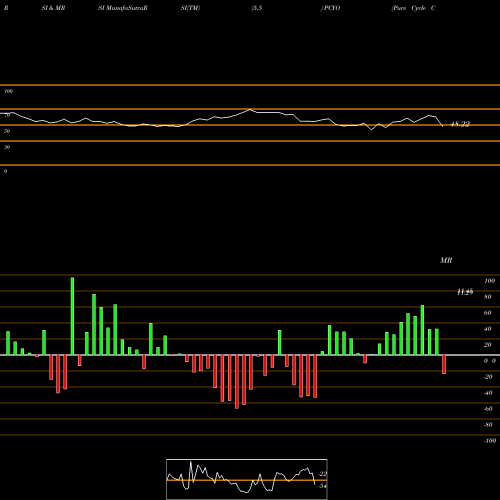The height and width of the screenshot is (500, 500).
Task: Click the '80' label on the MR axis
Action: tap(488, 297)
